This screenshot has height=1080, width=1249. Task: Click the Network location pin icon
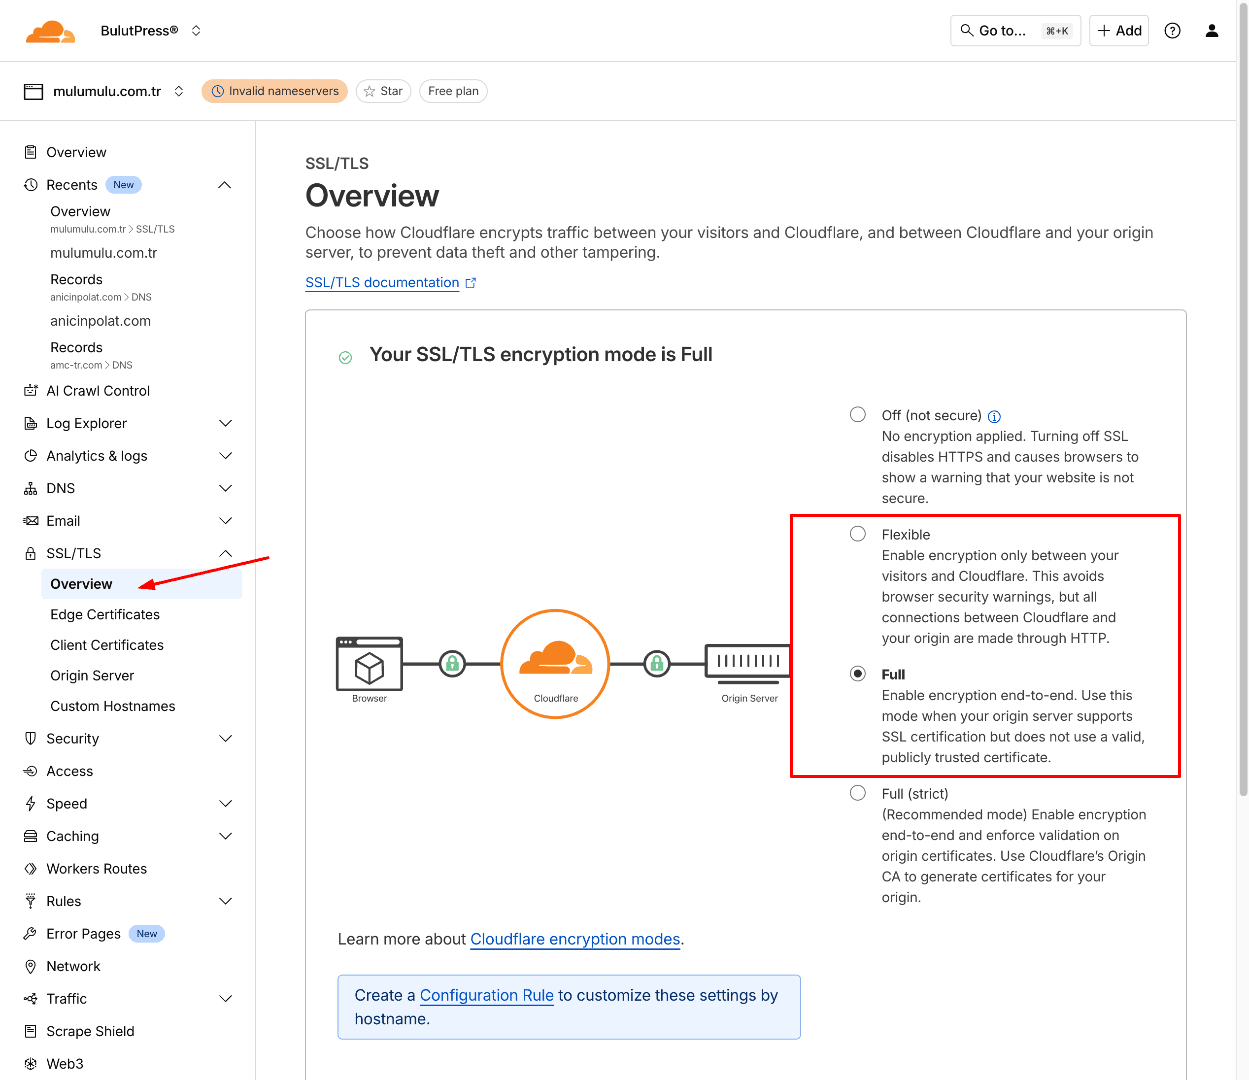click(x=31, y=966)
